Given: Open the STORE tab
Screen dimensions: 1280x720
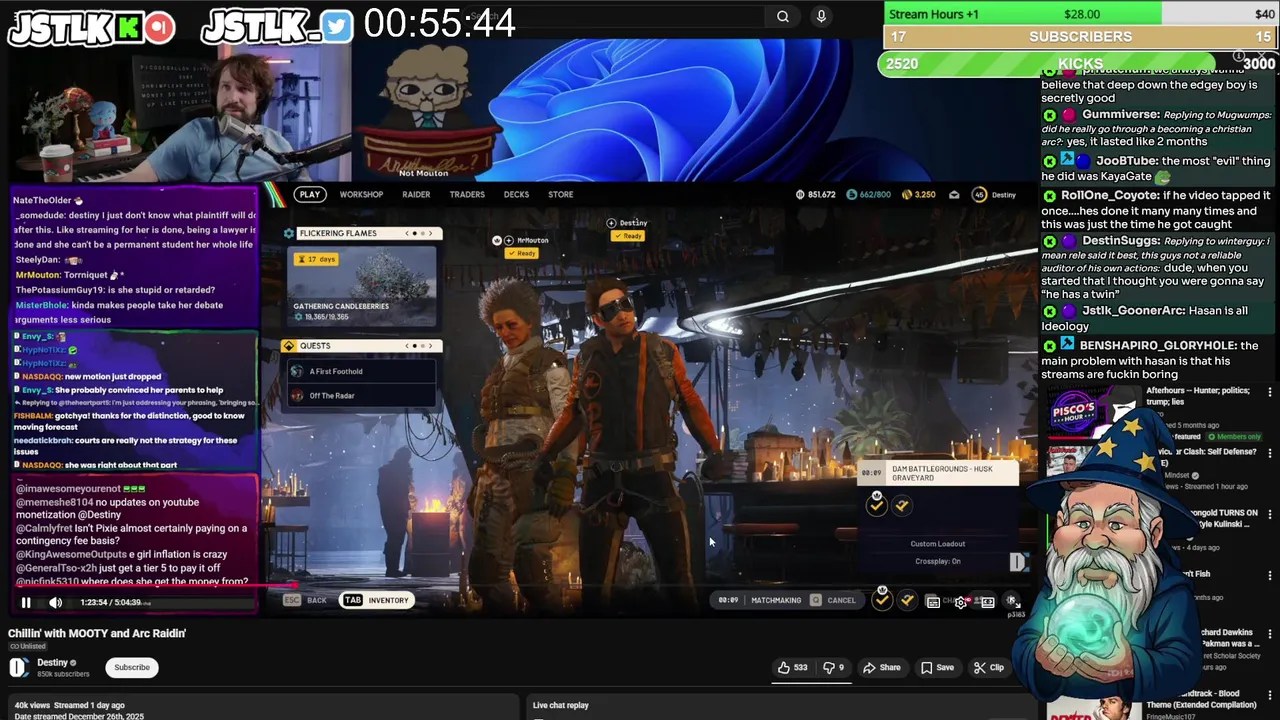Looking at the screenshot, I should pos(560,194).
